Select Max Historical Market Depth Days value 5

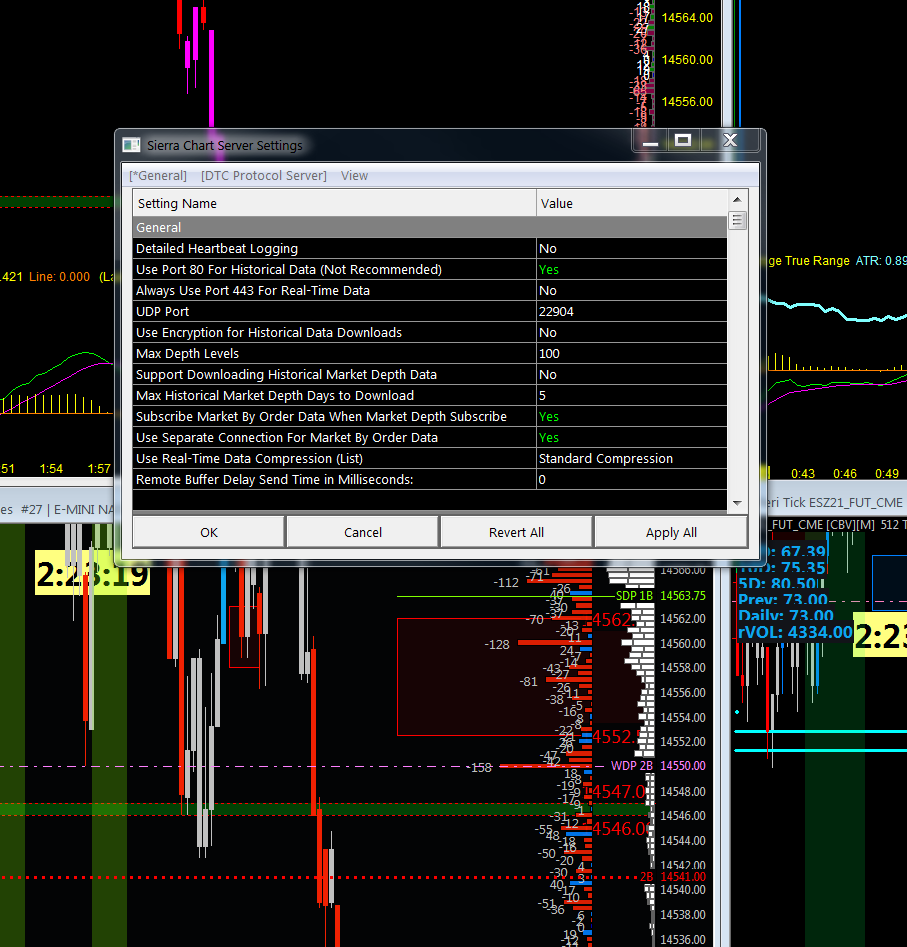(x=631, y=396)
